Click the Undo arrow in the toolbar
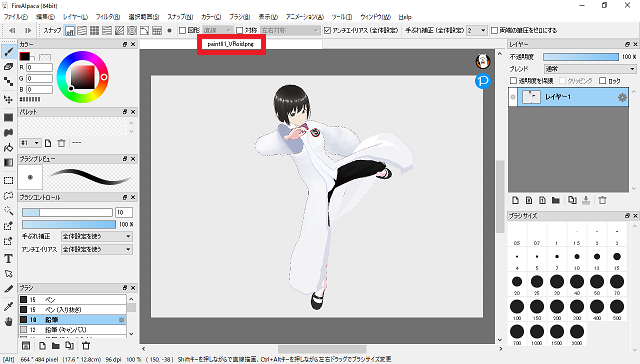Viewport: 640px width, 364px height. tap(12, 30)
